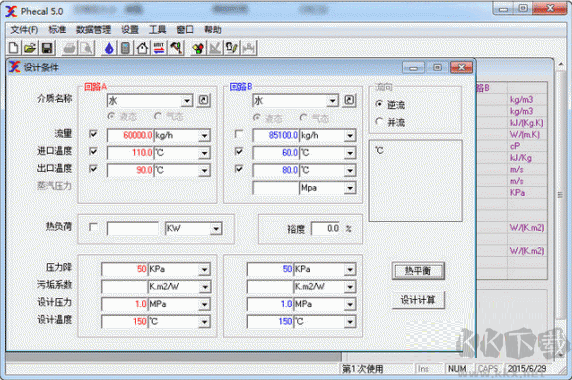Open 热负荷 KW unit dropdown
This screenshot has height=380, width=572.
(x=216, y=229)
